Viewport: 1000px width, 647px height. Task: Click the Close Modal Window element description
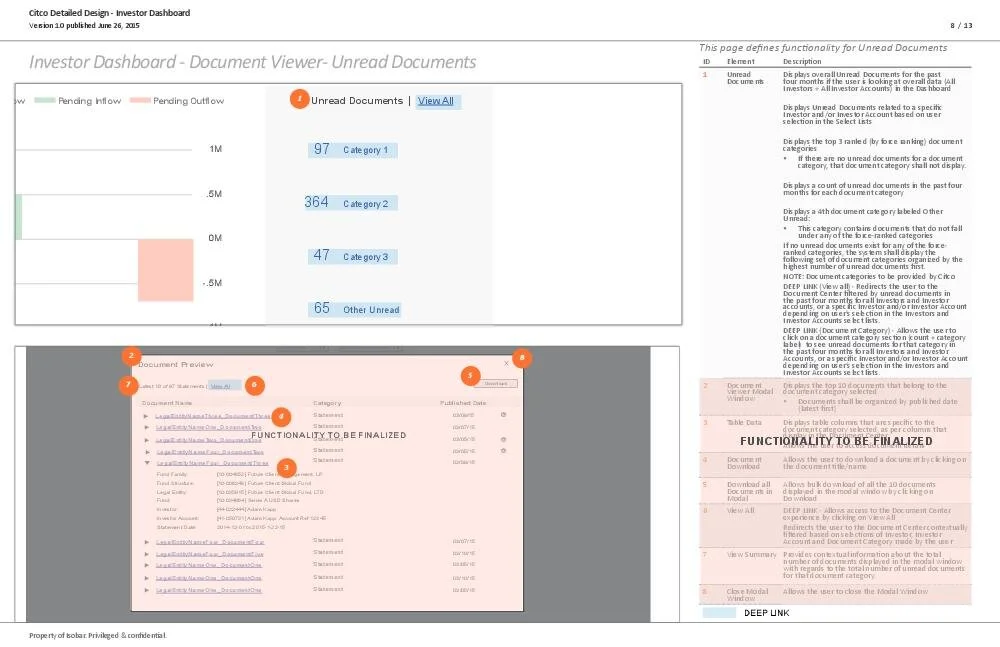(x=855, y=591)
